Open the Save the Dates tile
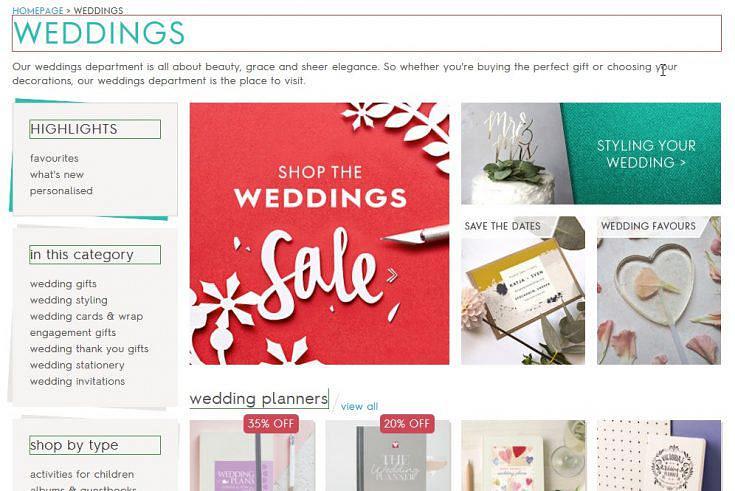Image resolution: width=735 pixels, height=491 pixels. point(523,290)
